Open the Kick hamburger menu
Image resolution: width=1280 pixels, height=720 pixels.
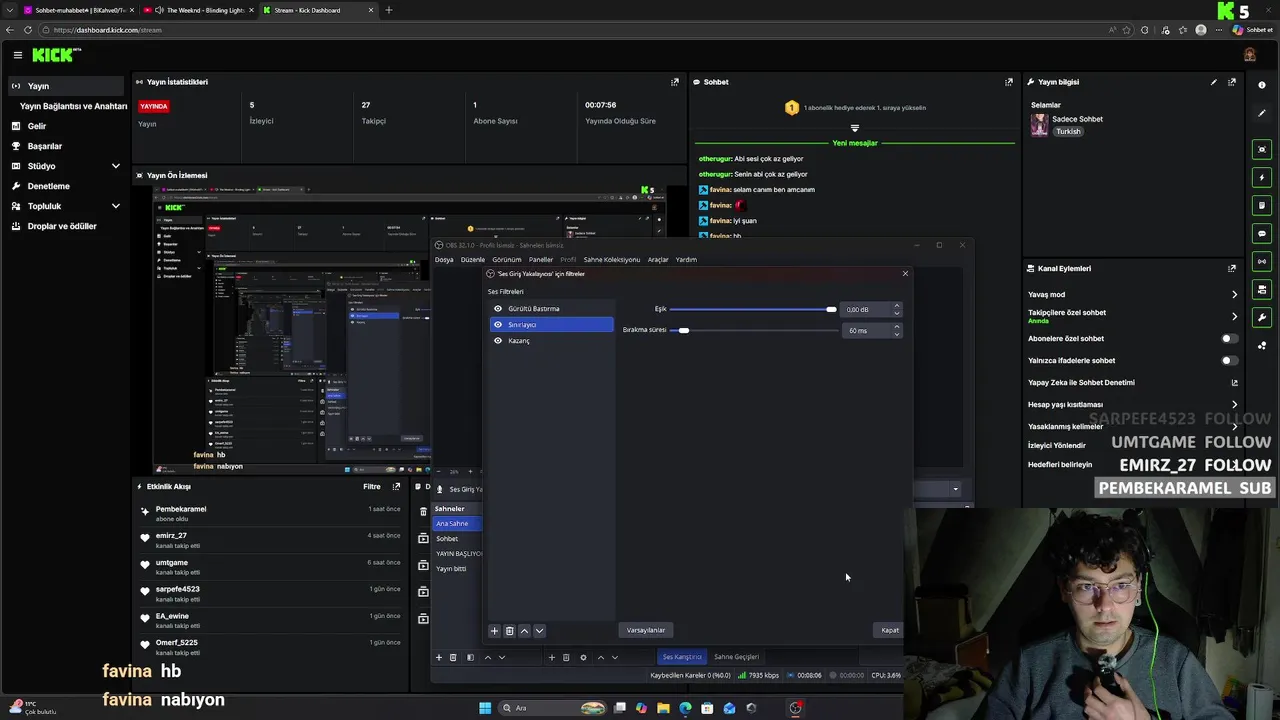[x=17, y=55]
